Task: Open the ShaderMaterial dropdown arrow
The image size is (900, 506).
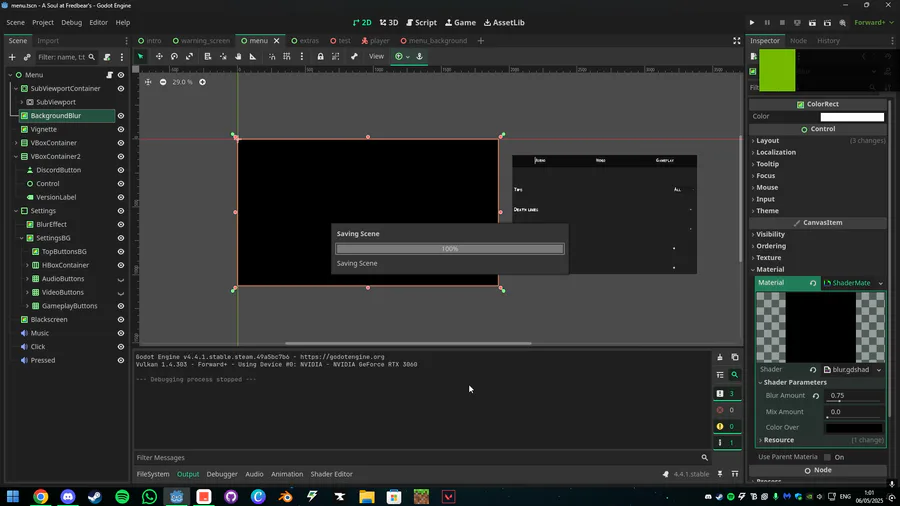Action: (880, 283)
